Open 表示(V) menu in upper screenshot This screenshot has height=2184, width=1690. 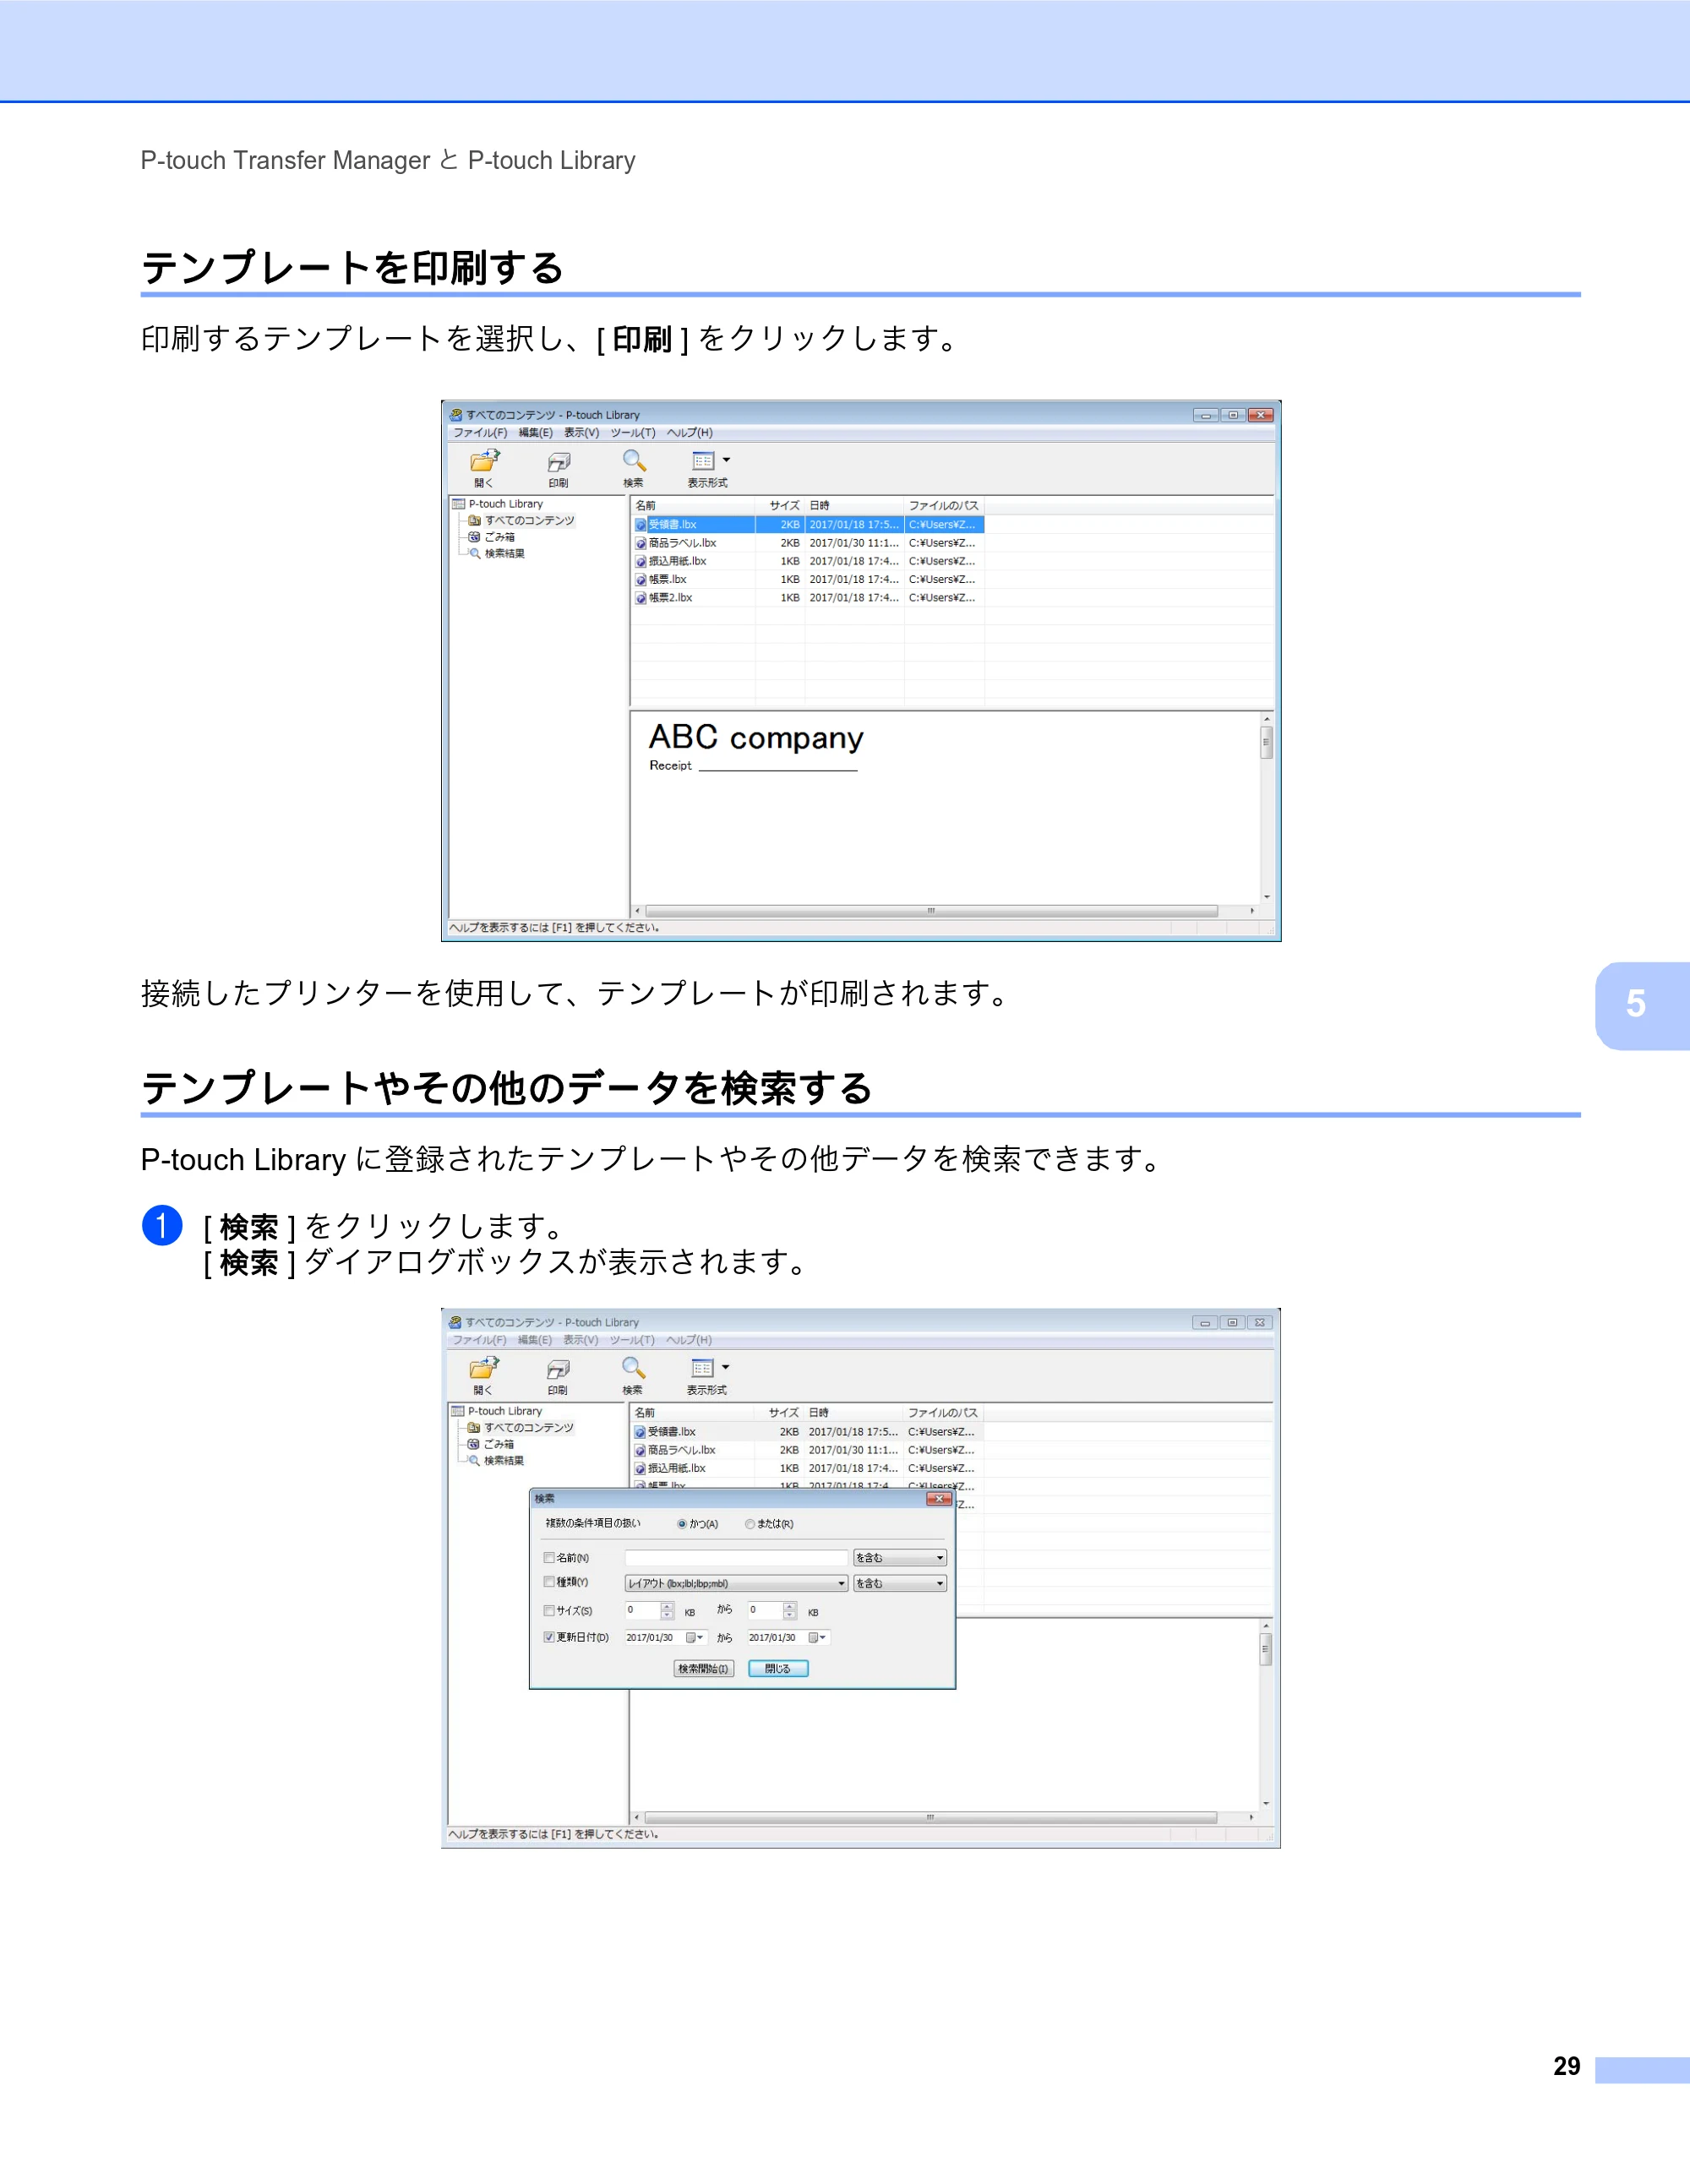(581, 433)
